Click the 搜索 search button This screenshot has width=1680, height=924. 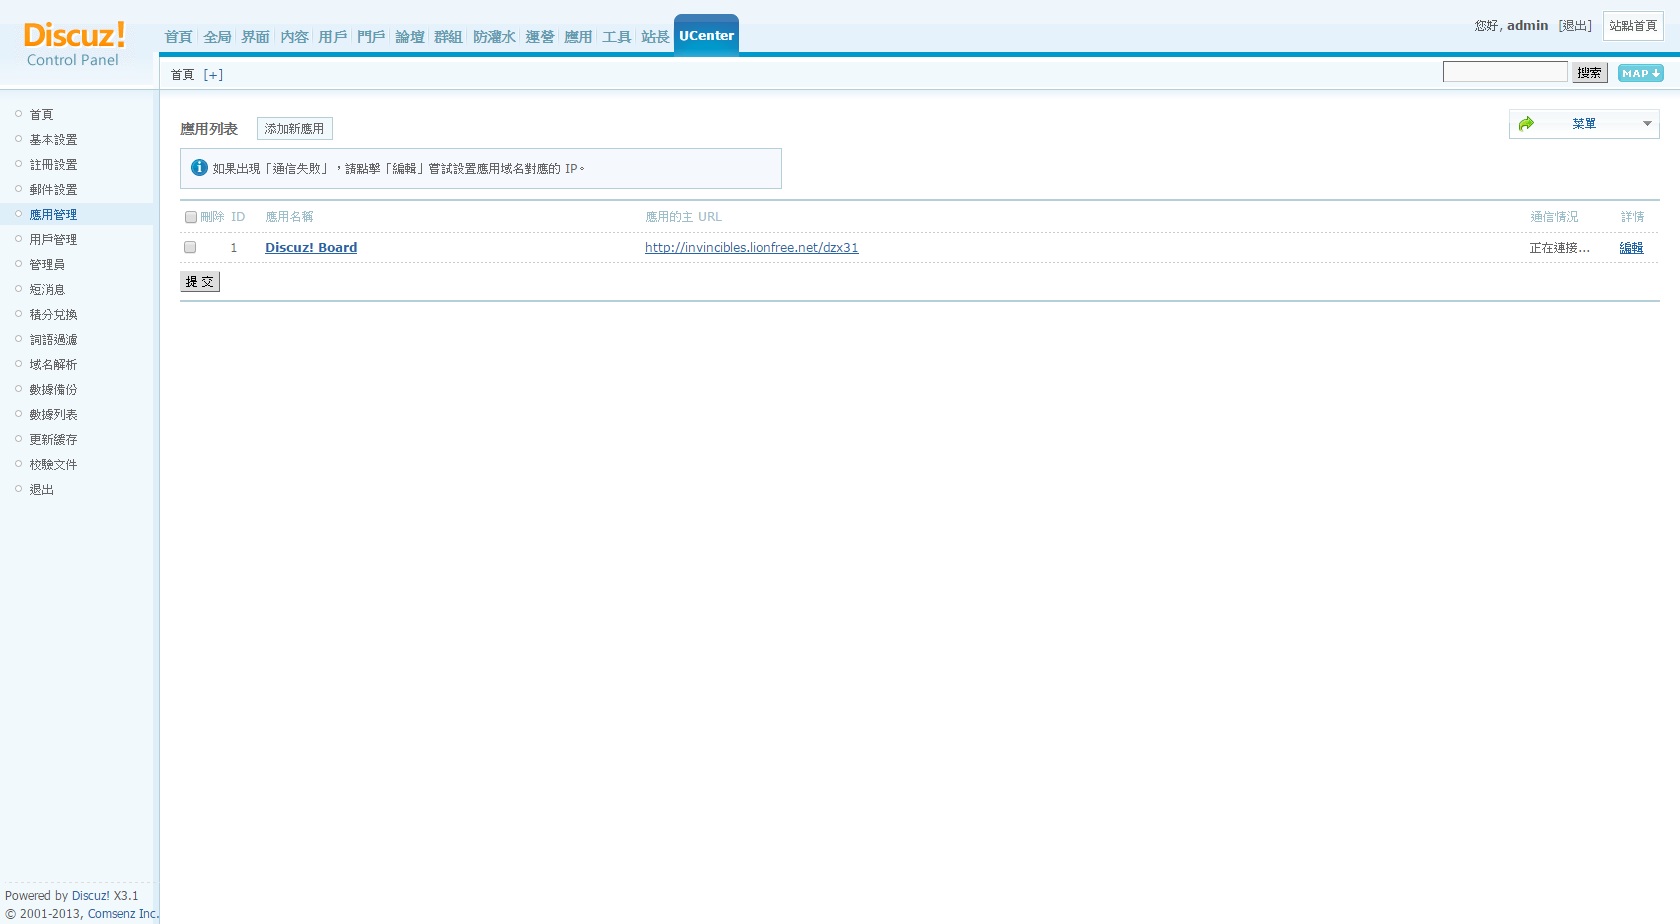1589,73
